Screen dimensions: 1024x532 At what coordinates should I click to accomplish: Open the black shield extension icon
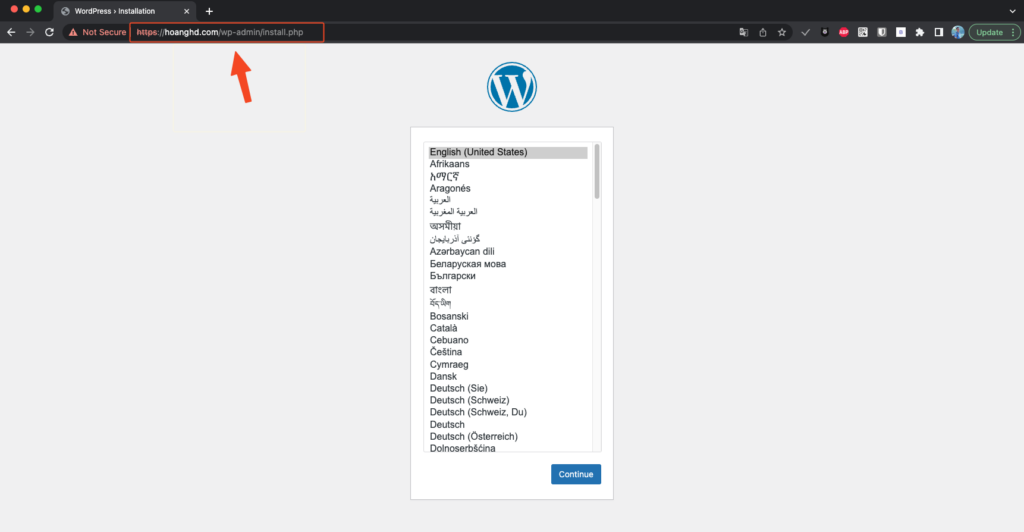point(825,32)
